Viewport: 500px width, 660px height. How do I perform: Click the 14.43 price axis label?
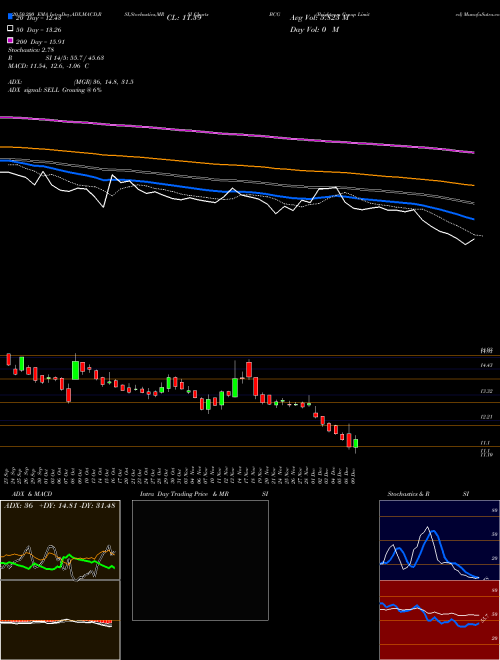pyautogui.click(x=487, y=366)
